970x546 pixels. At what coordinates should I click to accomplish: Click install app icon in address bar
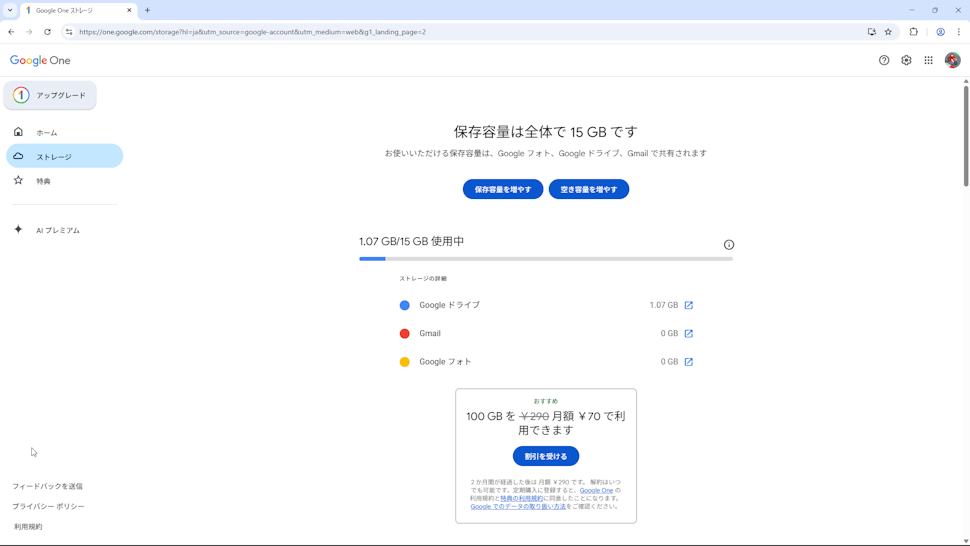(872, 32)
